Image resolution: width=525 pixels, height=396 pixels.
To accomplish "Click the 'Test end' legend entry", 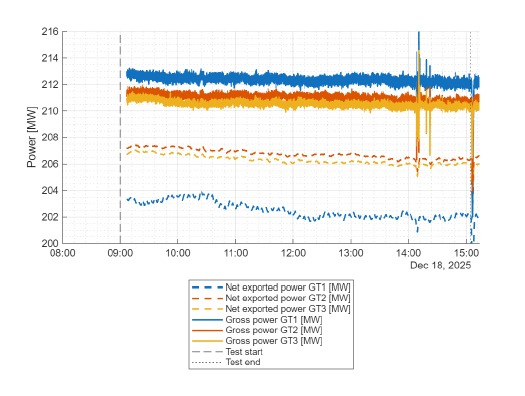I will point(226,362).
